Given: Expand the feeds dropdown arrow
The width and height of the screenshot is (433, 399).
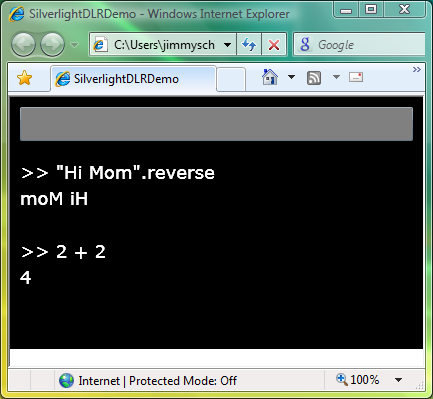Looking at the screenshot, I should click(336, 77).
